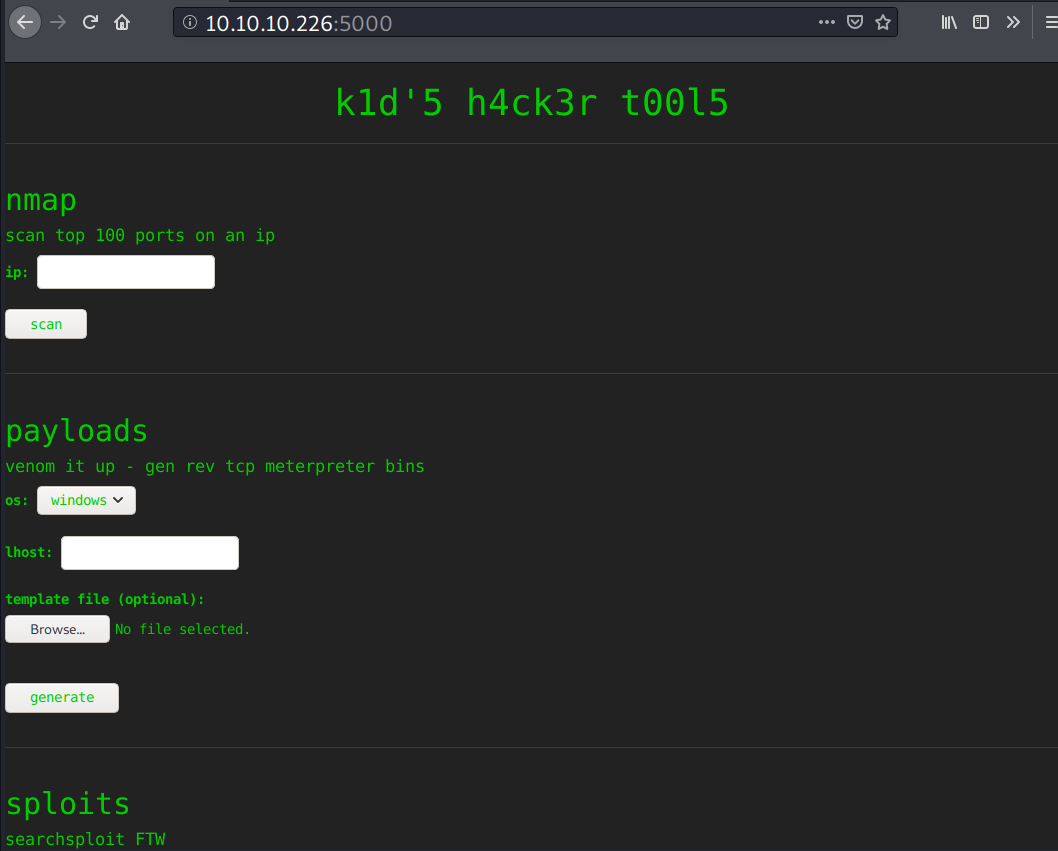1058x851 pixels.
Task: Open page actions three-dot menu
Action: (826, 22)
